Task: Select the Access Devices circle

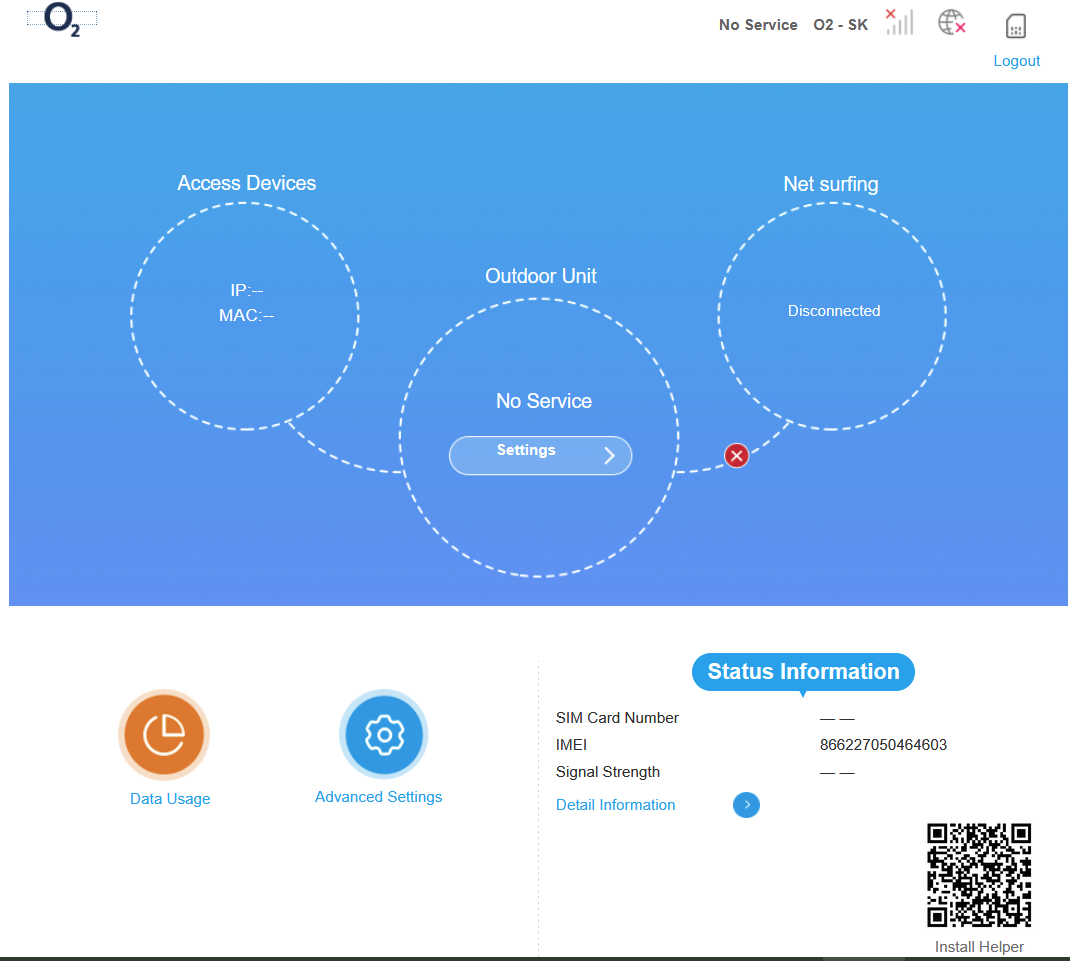Action: [245, 316]
